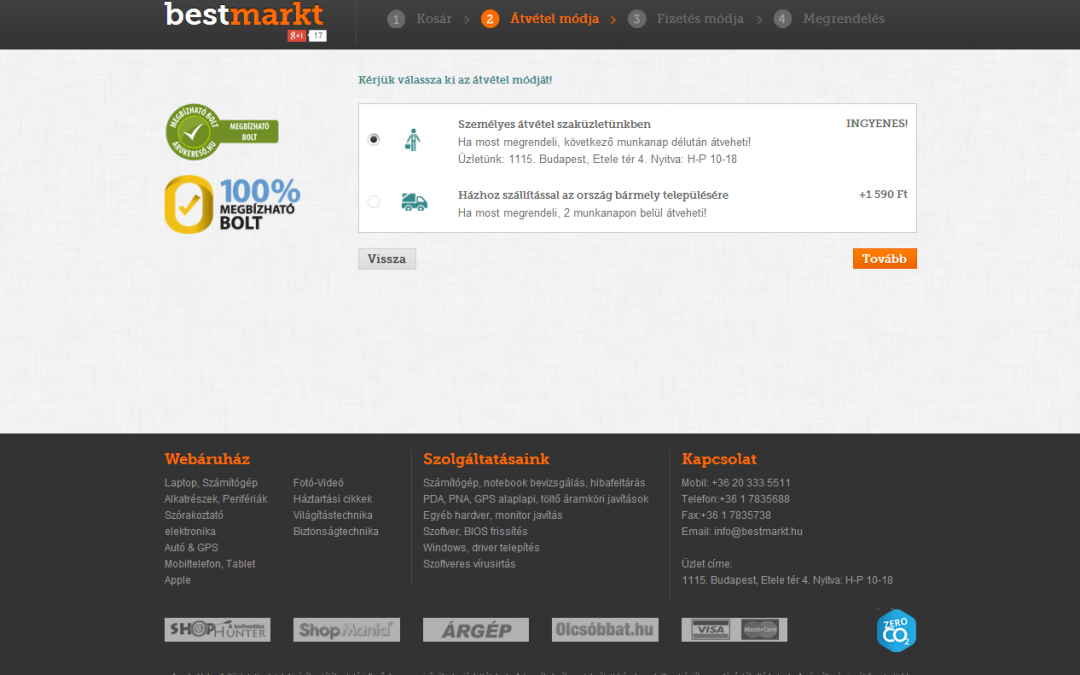Open the Fotó-Videó footer link

pos(318,483)
